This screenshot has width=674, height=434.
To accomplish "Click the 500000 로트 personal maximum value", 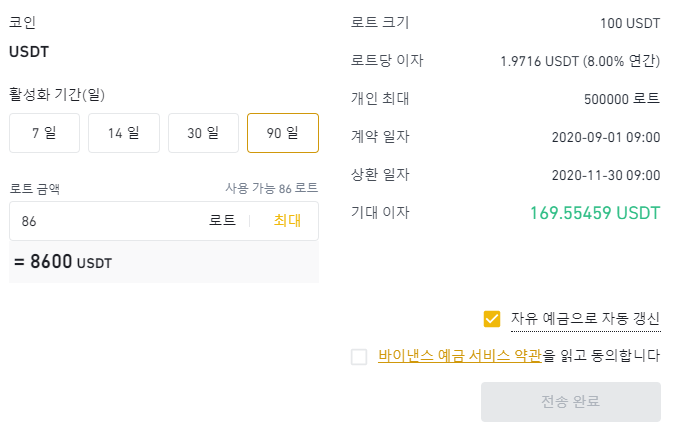I will 621,99.
